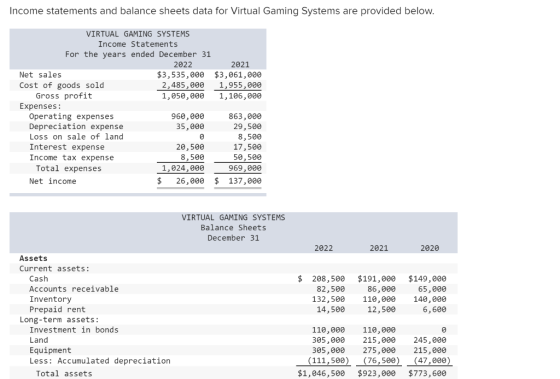The image size is (560, 379).
Task: Click the 2021 cost of goods sold 1,955,000
Action: (x=240, y=85)
